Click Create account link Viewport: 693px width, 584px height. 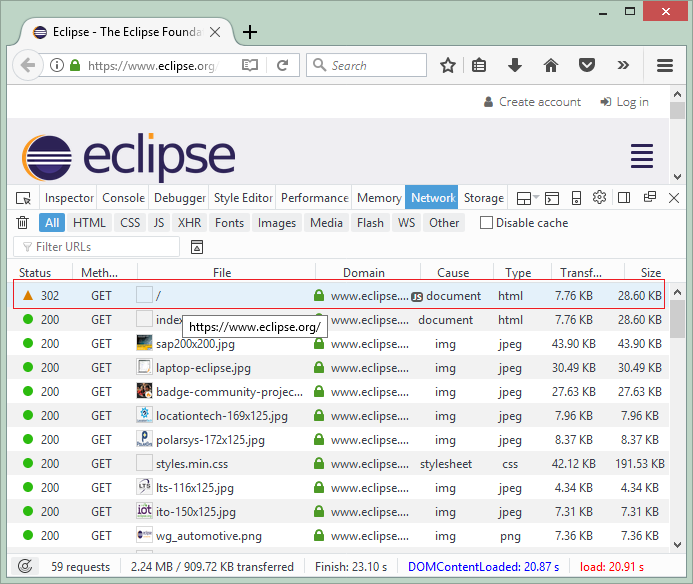pos(533,102)
